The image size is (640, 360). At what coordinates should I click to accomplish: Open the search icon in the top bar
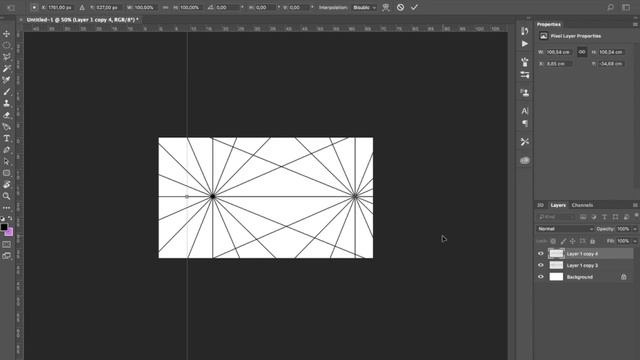611,7
